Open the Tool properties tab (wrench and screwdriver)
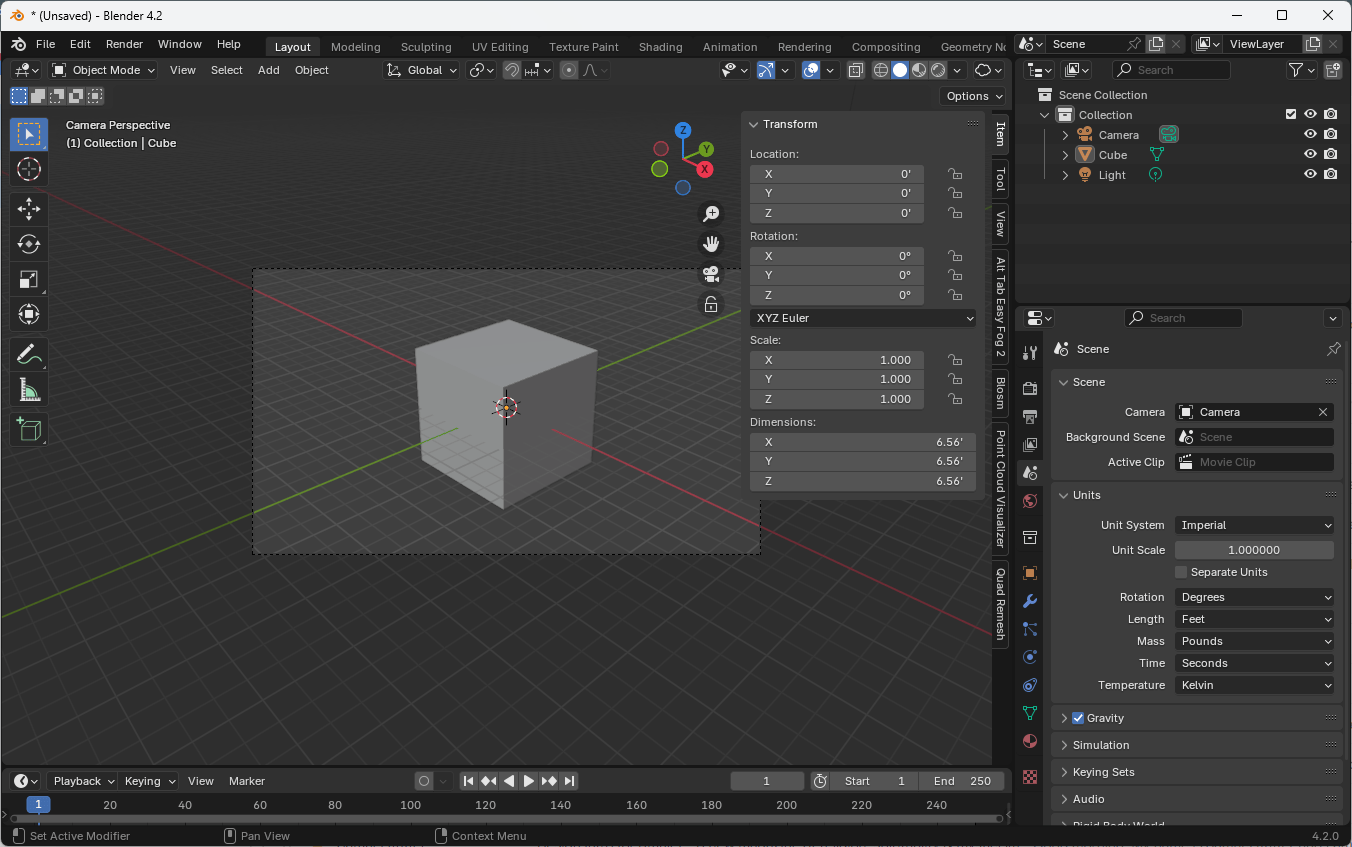1352x847 pixels. point(1031,353)
